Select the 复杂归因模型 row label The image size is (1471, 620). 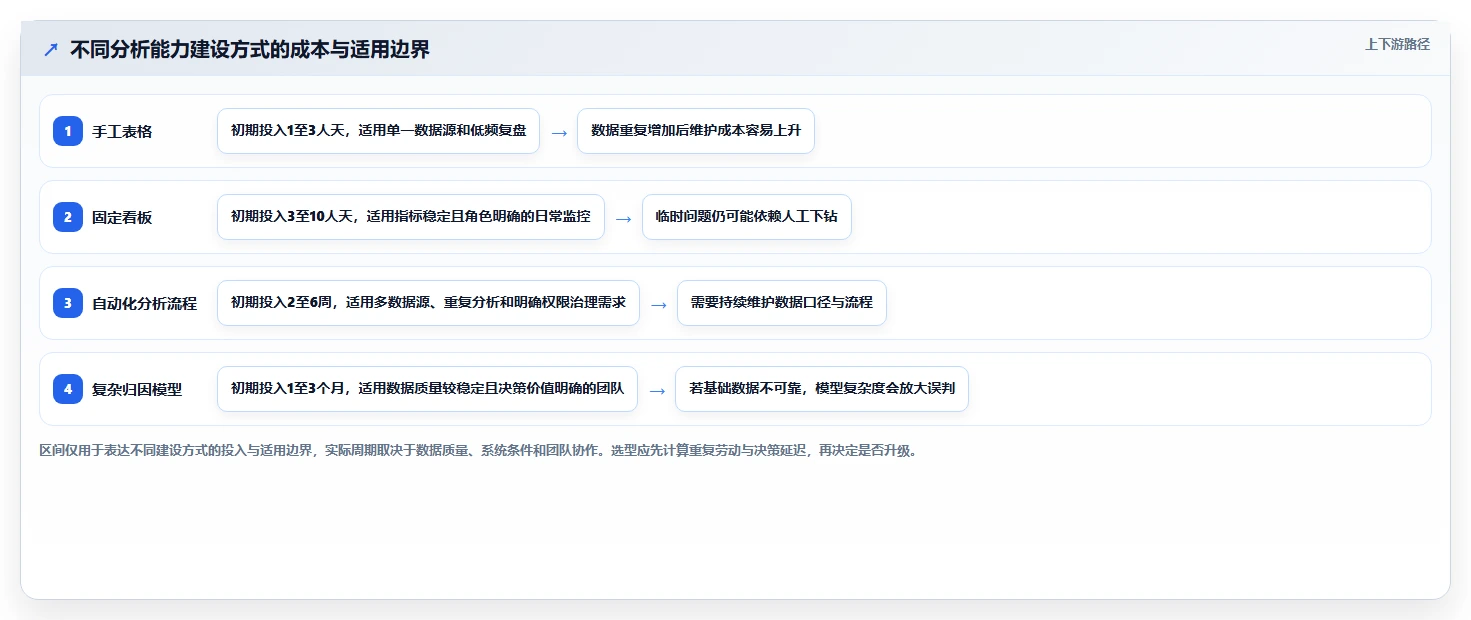point(137,389)
